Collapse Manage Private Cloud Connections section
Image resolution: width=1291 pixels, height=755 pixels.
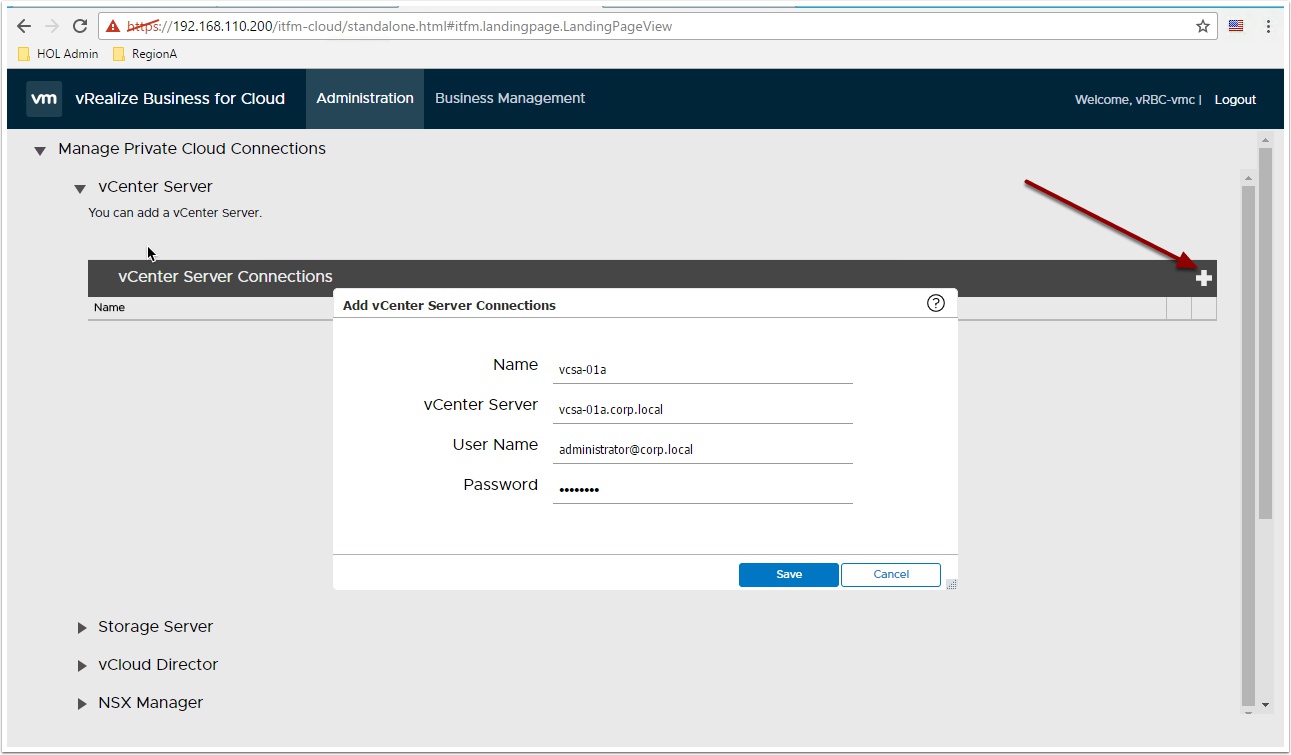pos(40,151)
